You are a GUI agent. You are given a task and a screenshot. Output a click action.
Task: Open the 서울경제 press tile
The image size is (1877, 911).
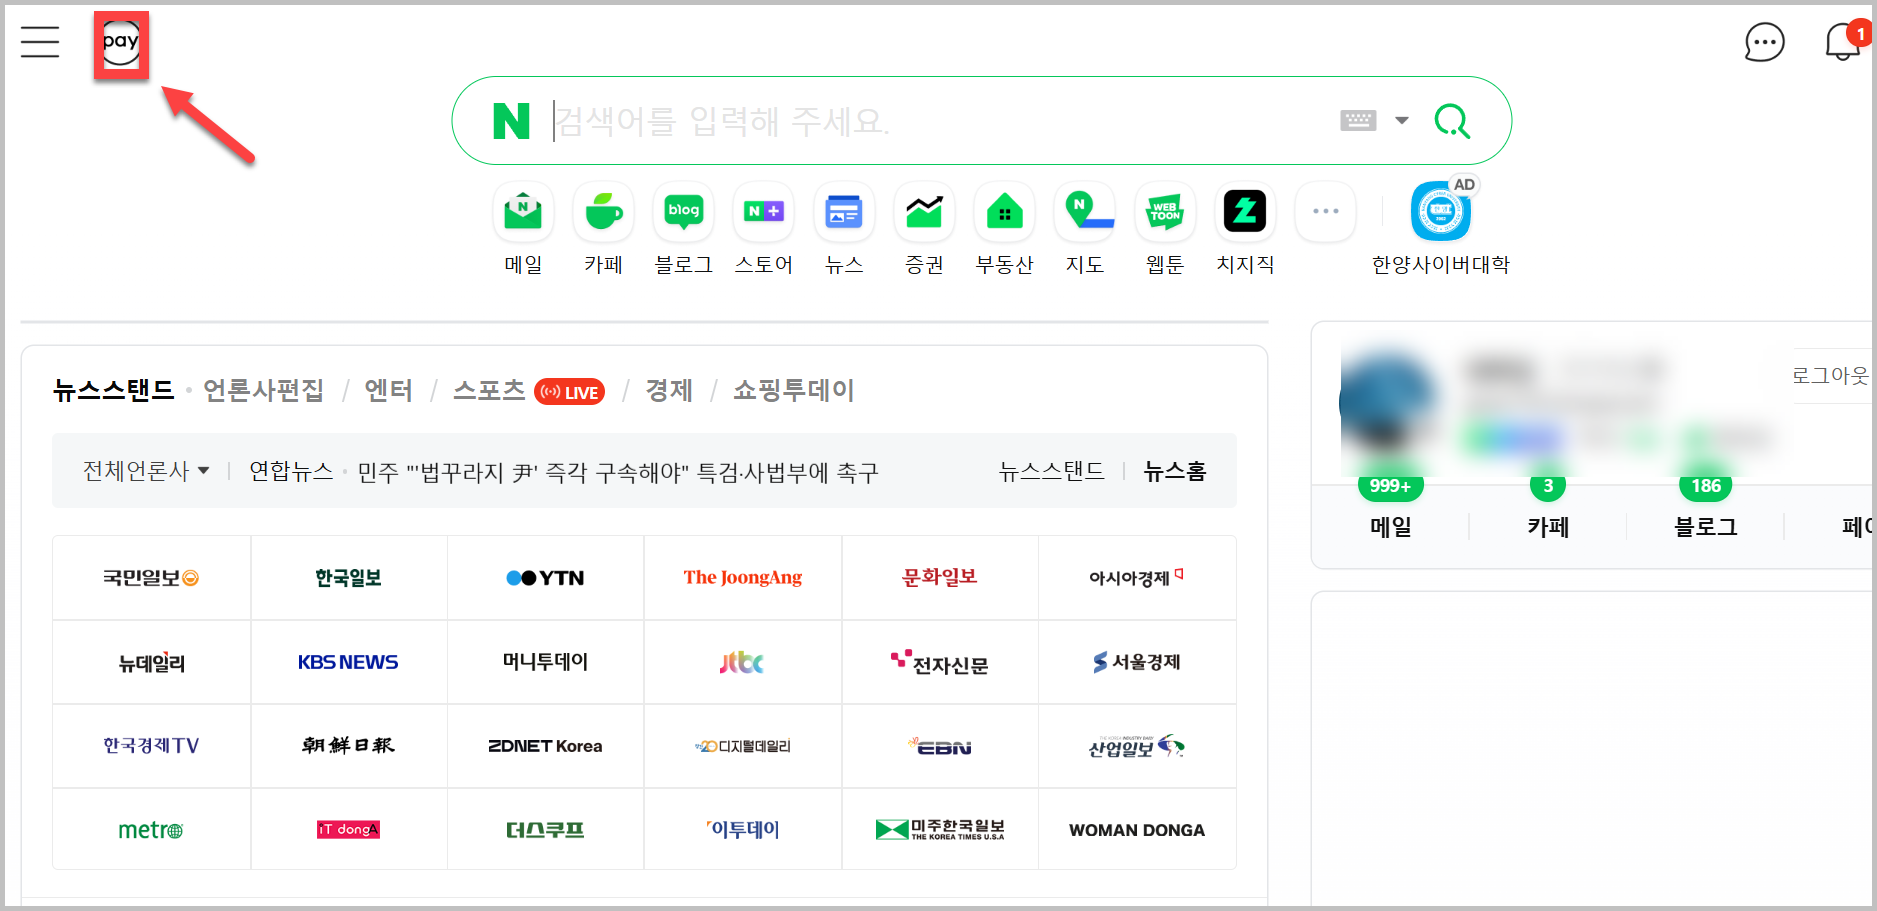point(1137,662)
